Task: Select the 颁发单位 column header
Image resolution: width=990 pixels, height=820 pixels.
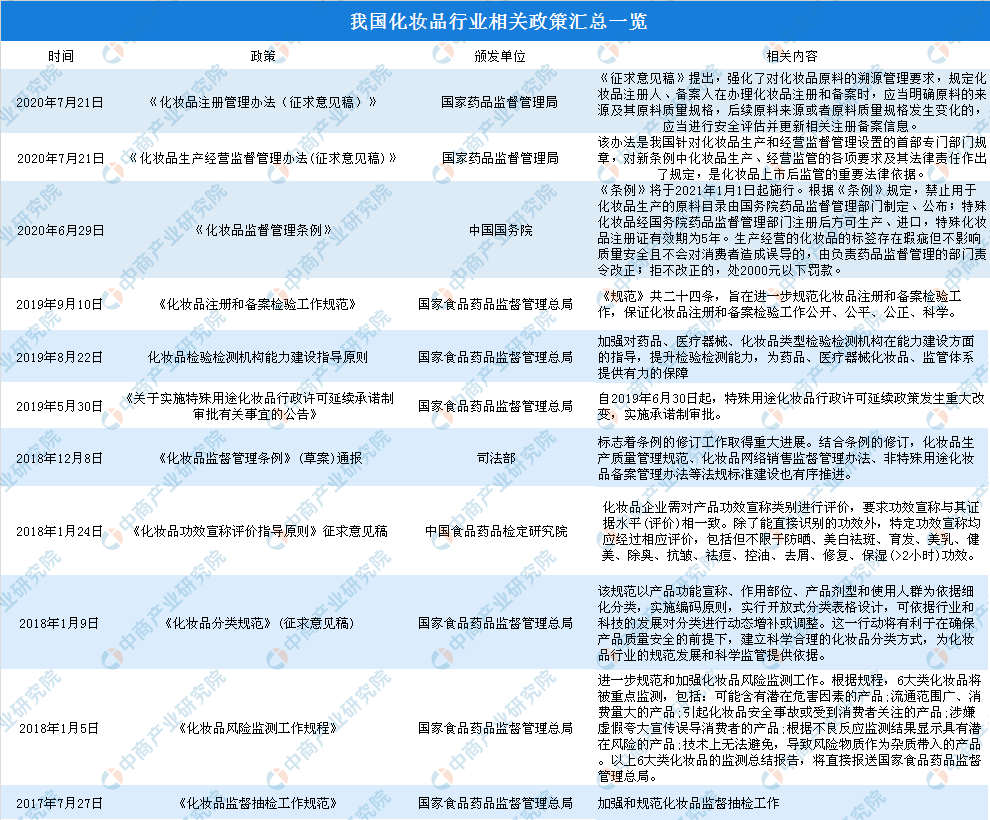Action: (500, 56)
